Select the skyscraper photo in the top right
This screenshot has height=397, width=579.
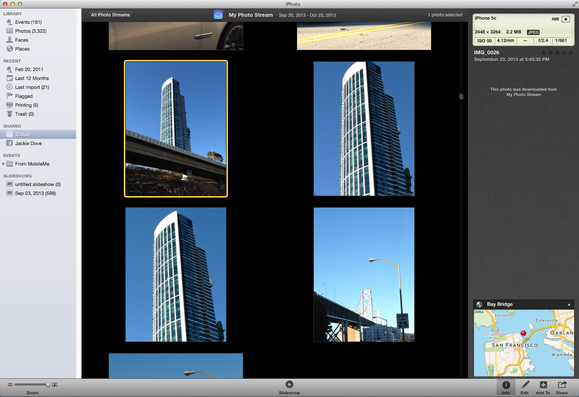(364, 129)
